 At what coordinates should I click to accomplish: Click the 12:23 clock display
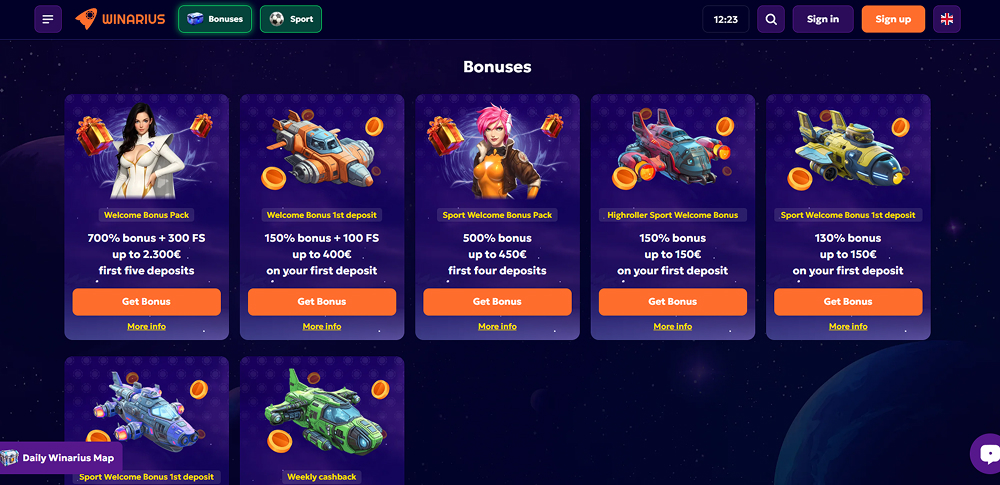pos(726,19)
